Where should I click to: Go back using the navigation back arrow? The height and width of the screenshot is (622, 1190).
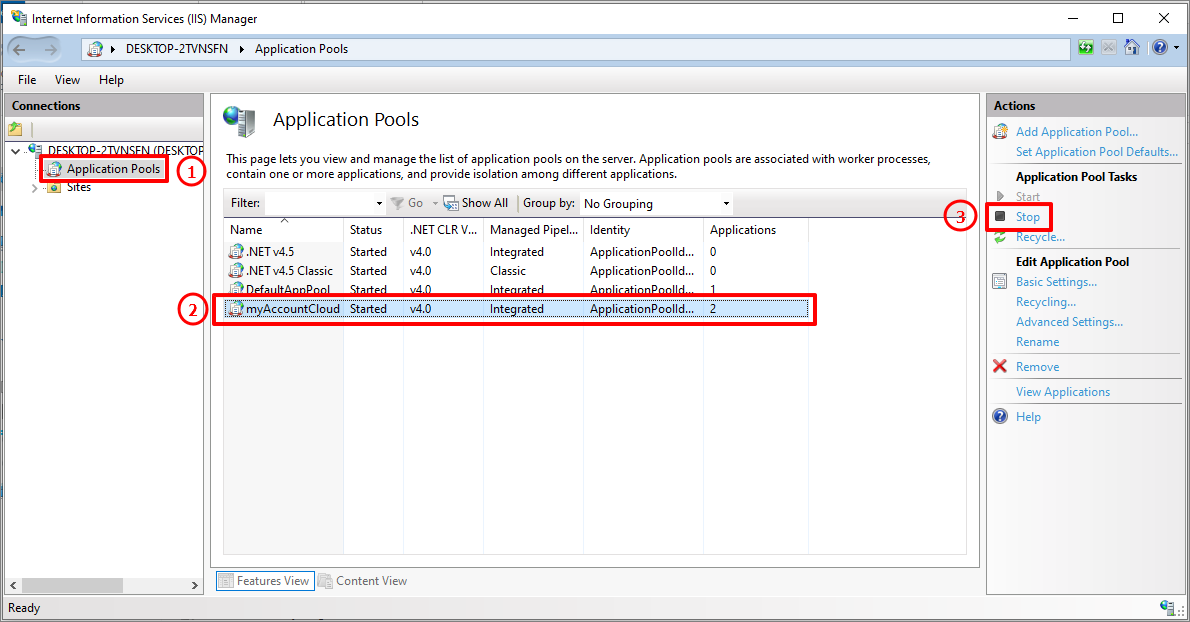coord(20,49)
